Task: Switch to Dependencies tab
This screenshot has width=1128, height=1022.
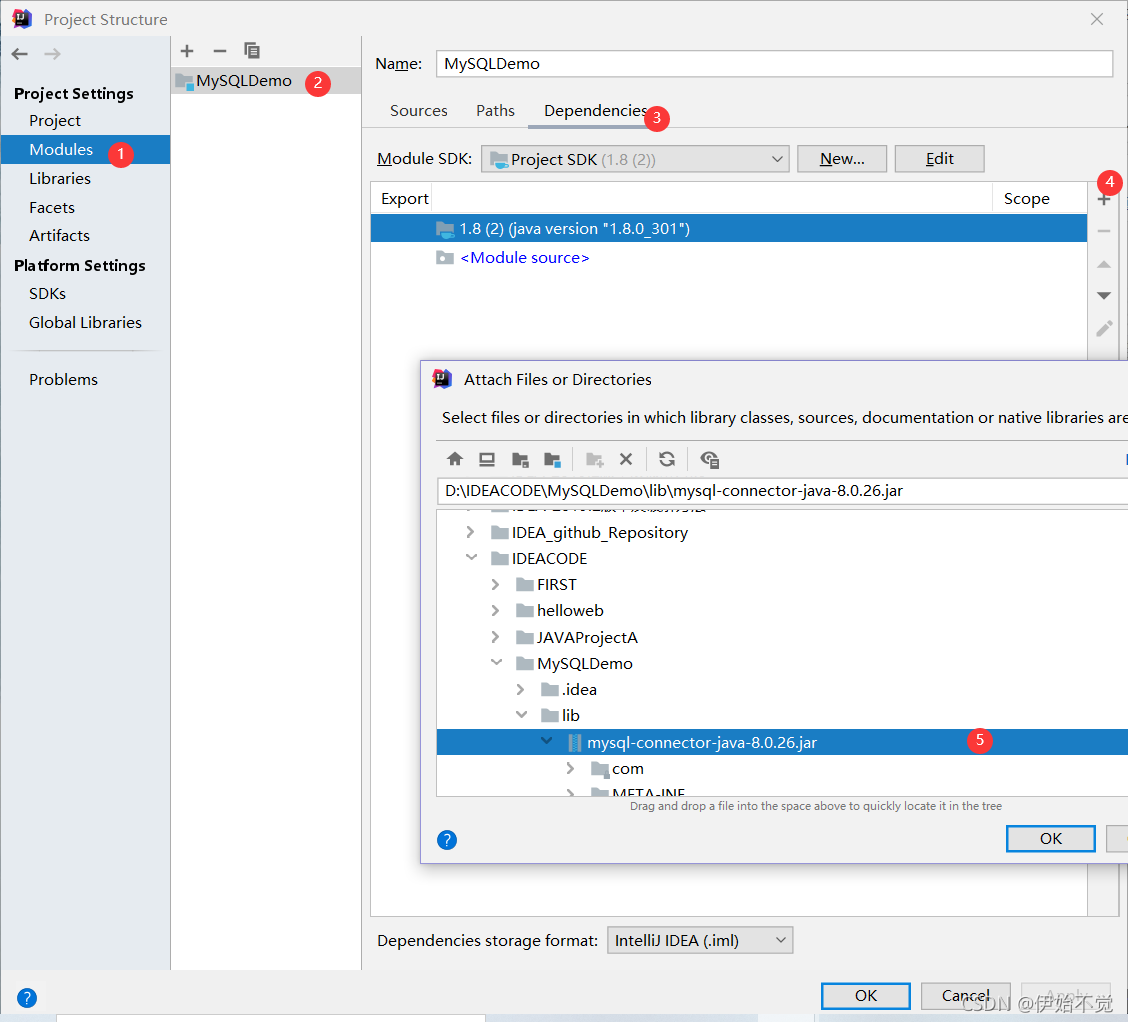Action: (x=595, y=111)
